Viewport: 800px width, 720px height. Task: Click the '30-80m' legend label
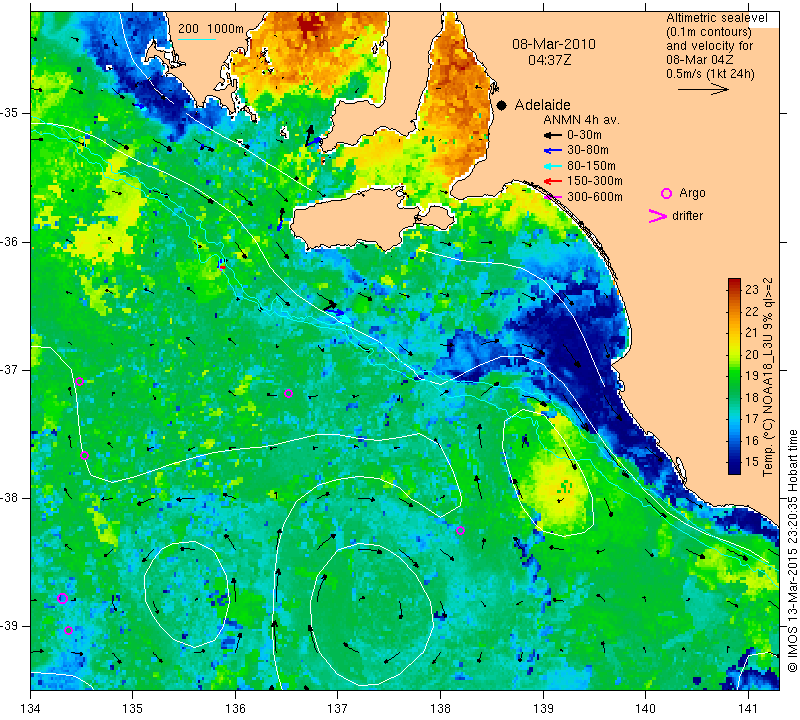(588, 151)
